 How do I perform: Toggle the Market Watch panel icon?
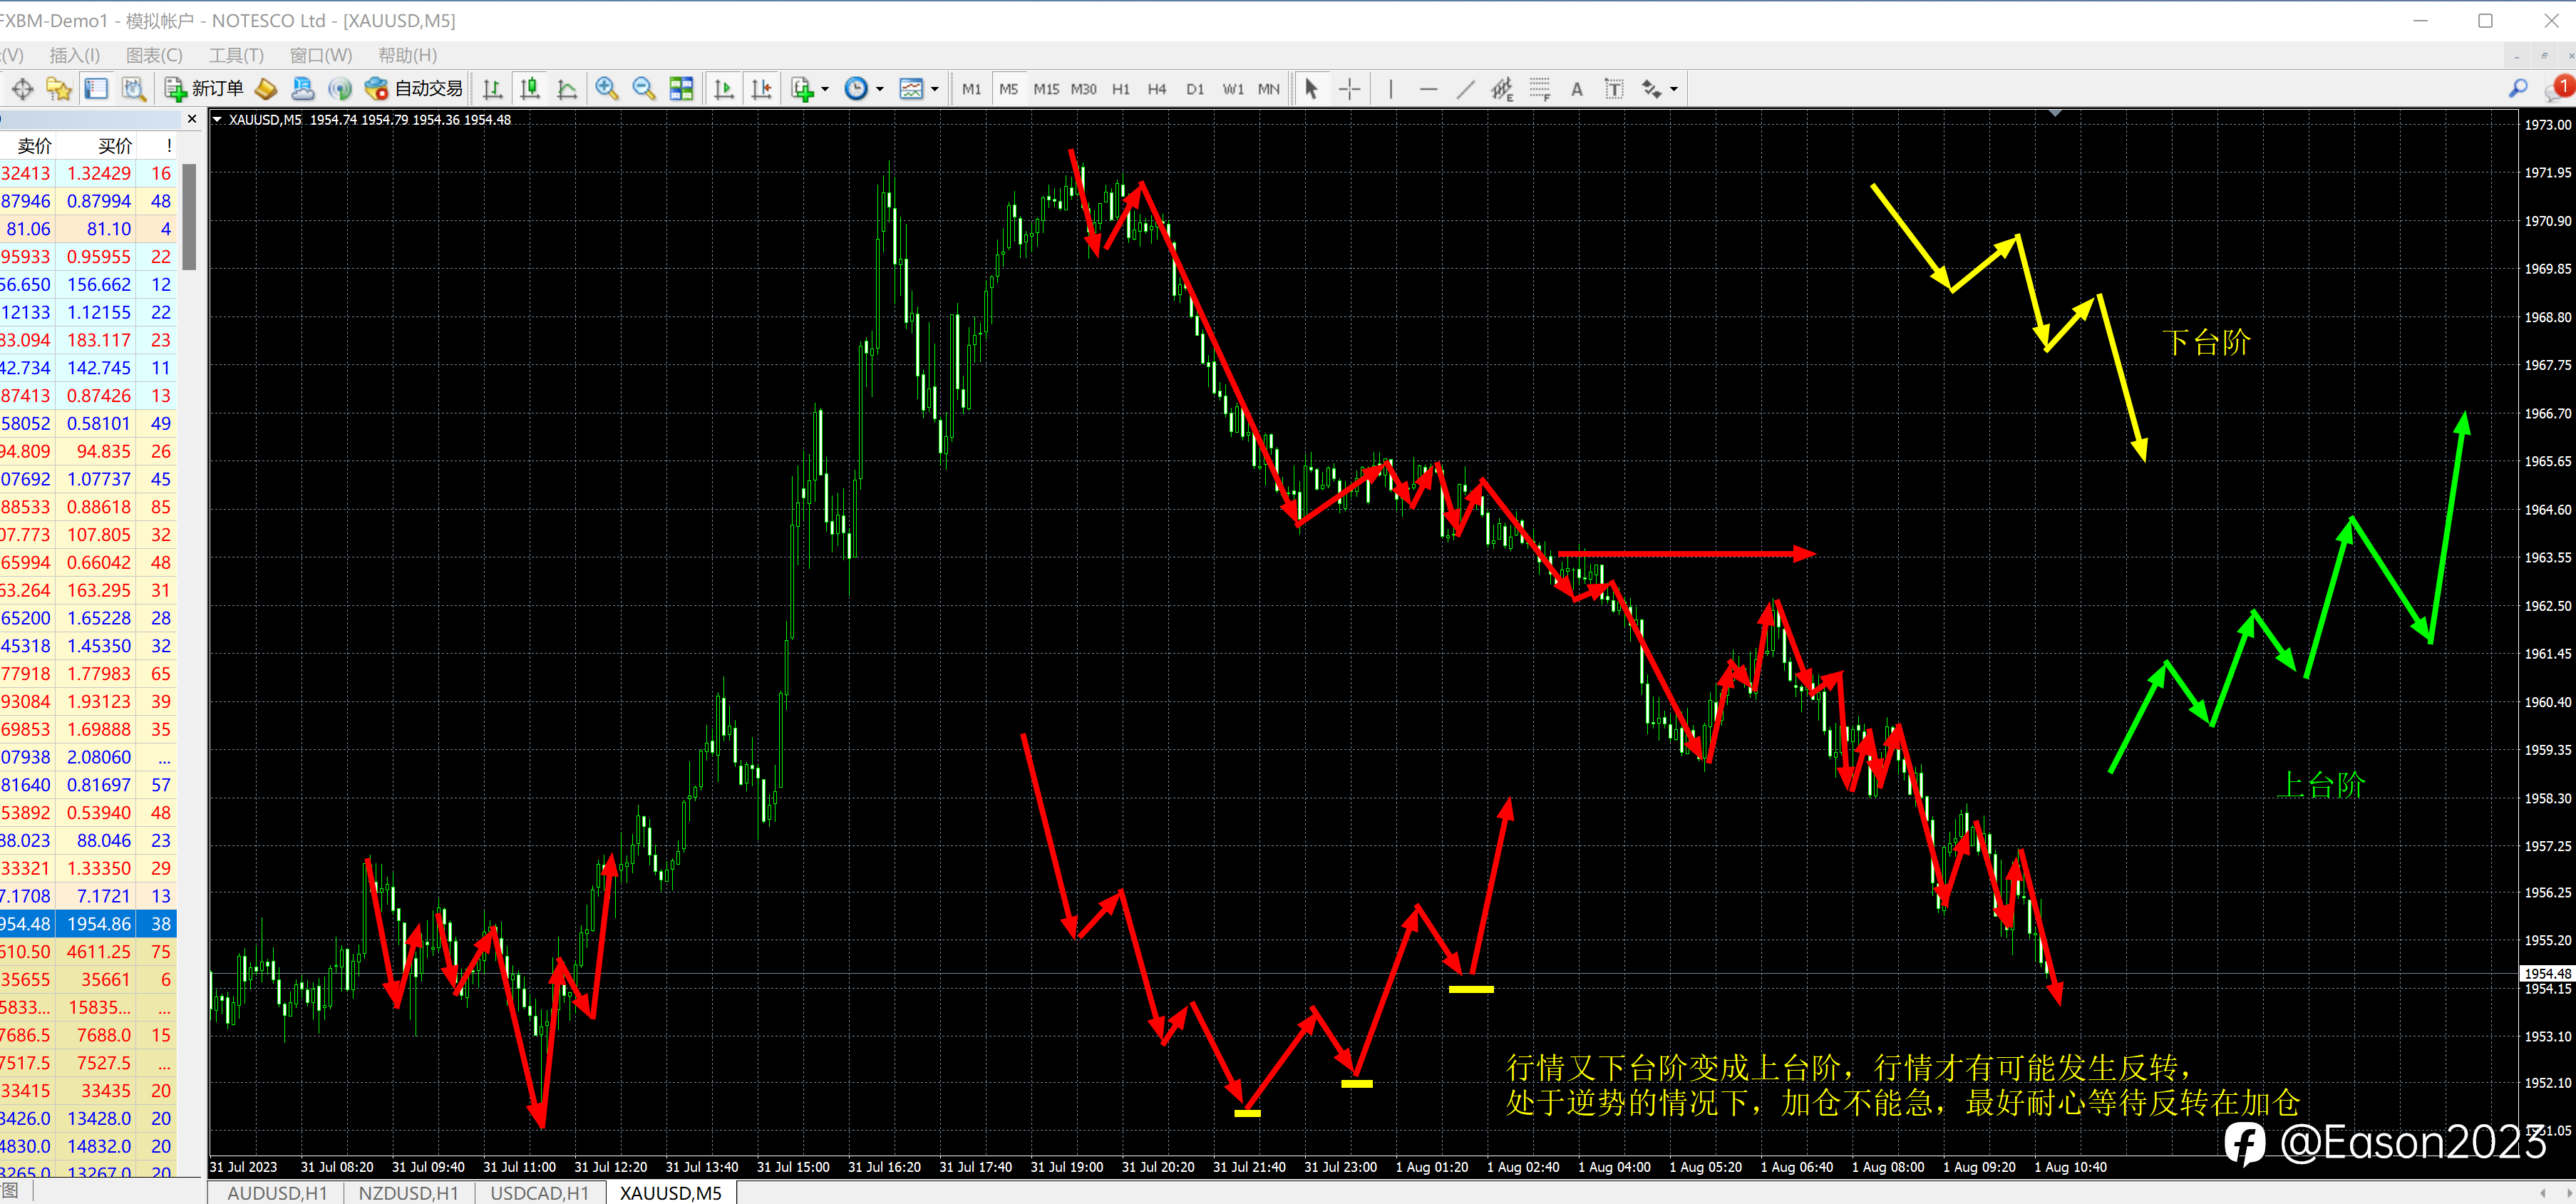pos(96,89)
